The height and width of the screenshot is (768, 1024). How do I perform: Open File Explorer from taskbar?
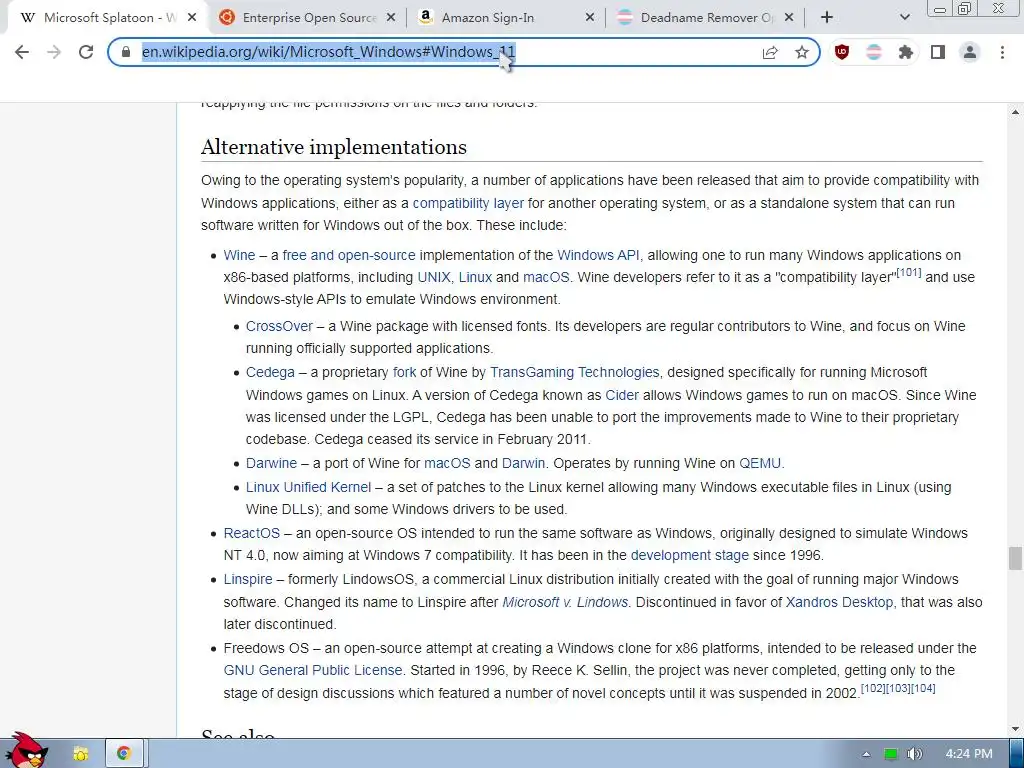(x=80, y=754)
